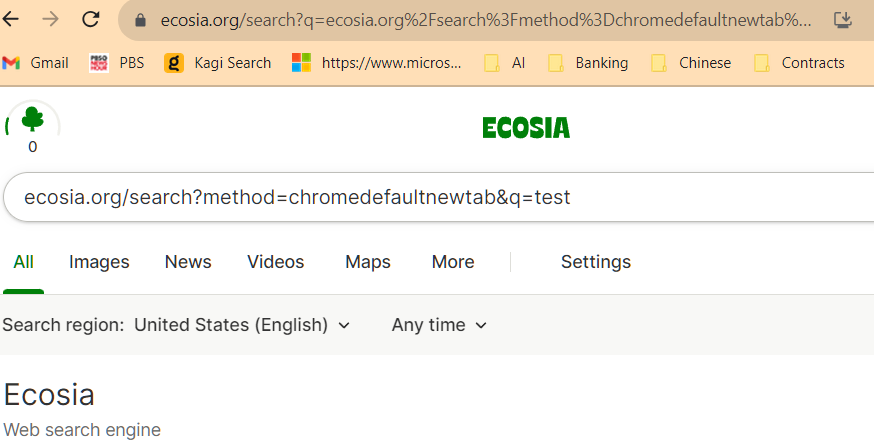Click the browser forward arrow
The image size is (874, 446).
click(50, 19)
